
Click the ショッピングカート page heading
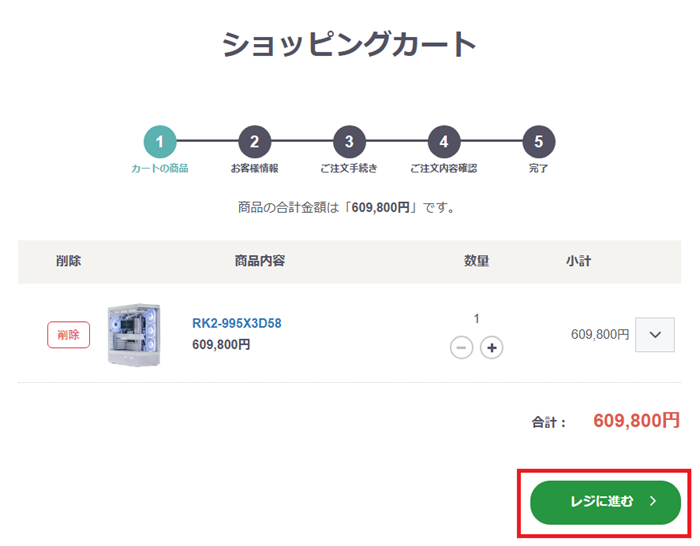tap(349, 44)
